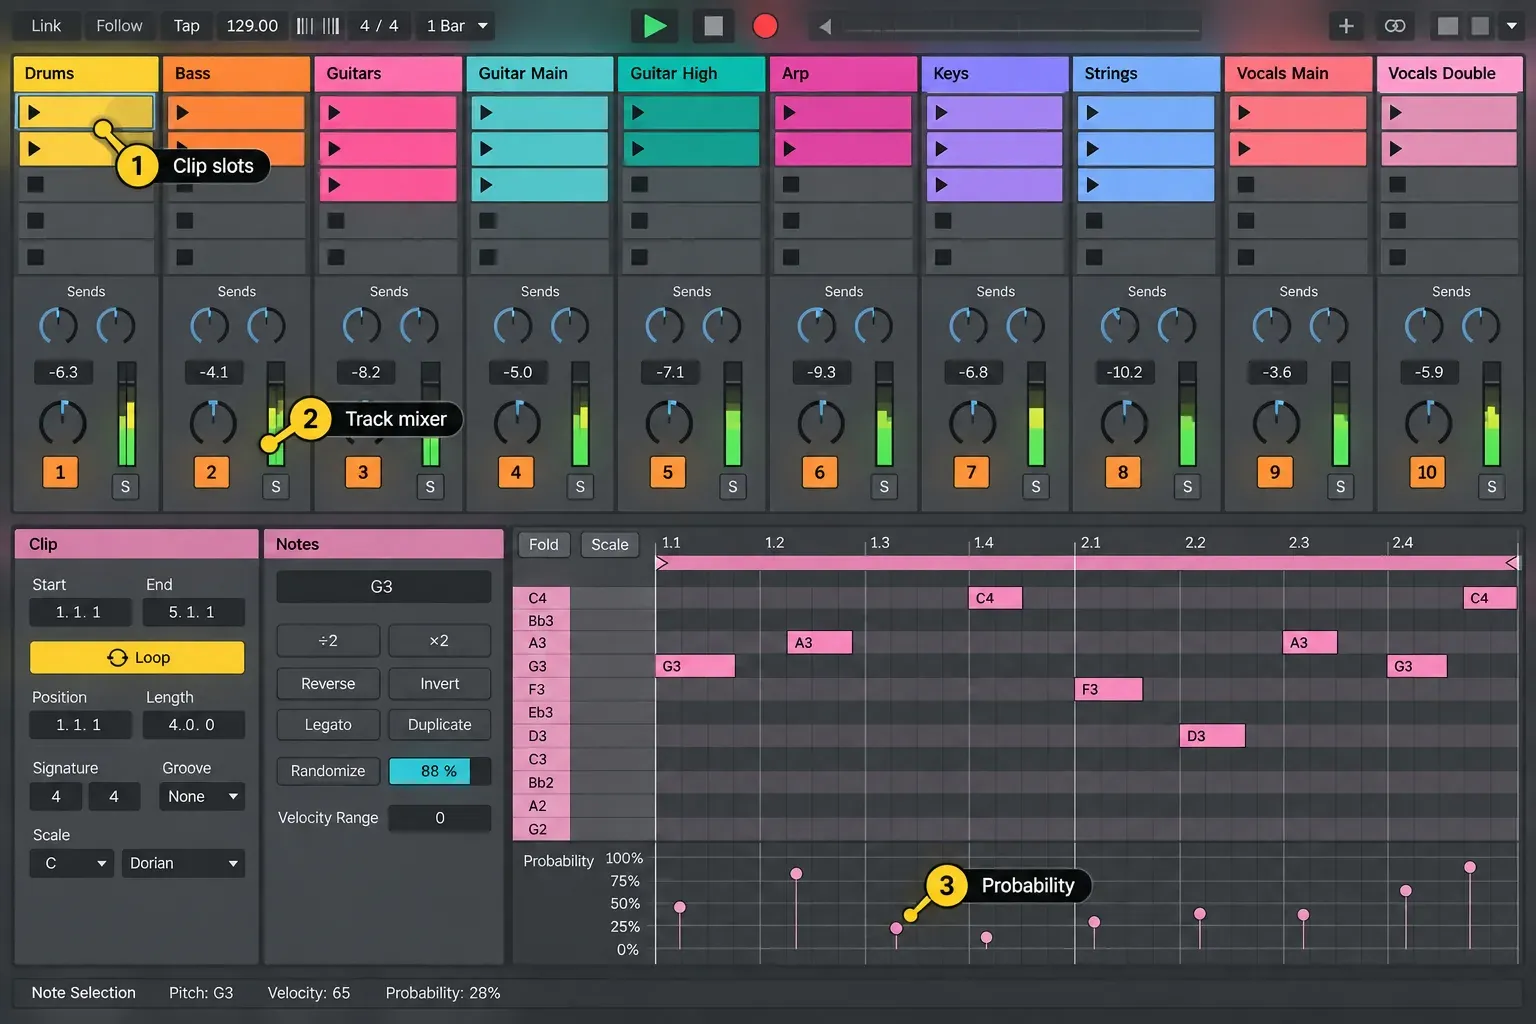Click the clip End field 5. 1. 1

(193, 612)
